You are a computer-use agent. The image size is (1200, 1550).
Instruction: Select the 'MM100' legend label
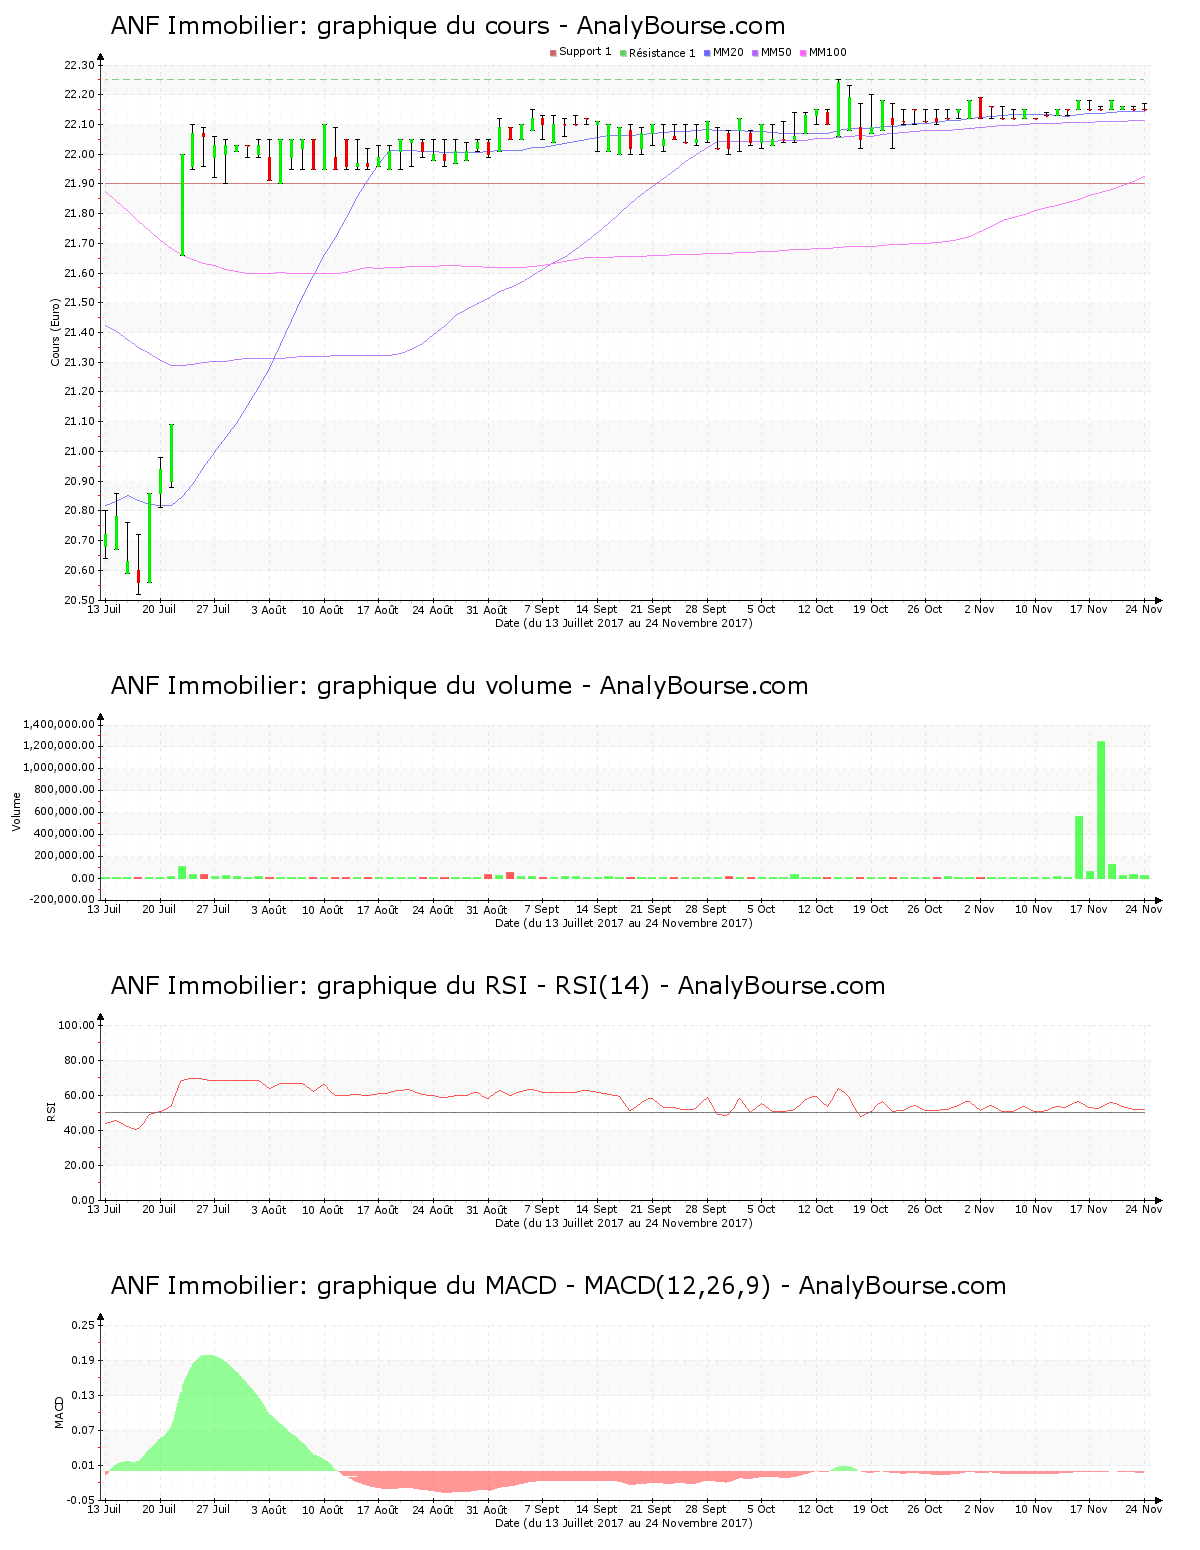pyautogui.click(x=828, y=52)
